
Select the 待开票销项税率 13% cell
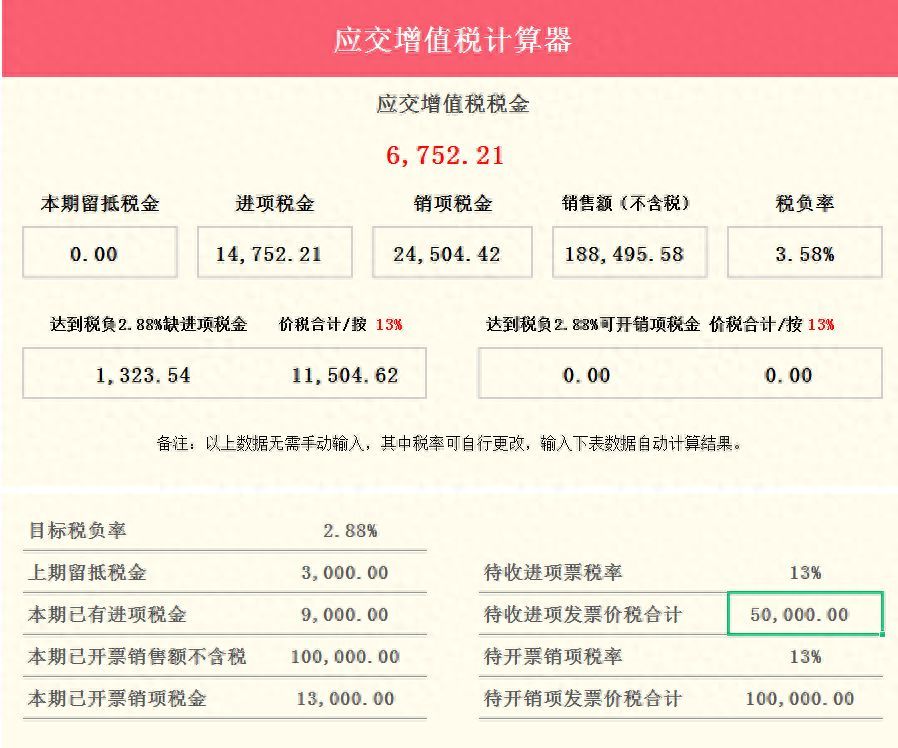coord(804,657)
